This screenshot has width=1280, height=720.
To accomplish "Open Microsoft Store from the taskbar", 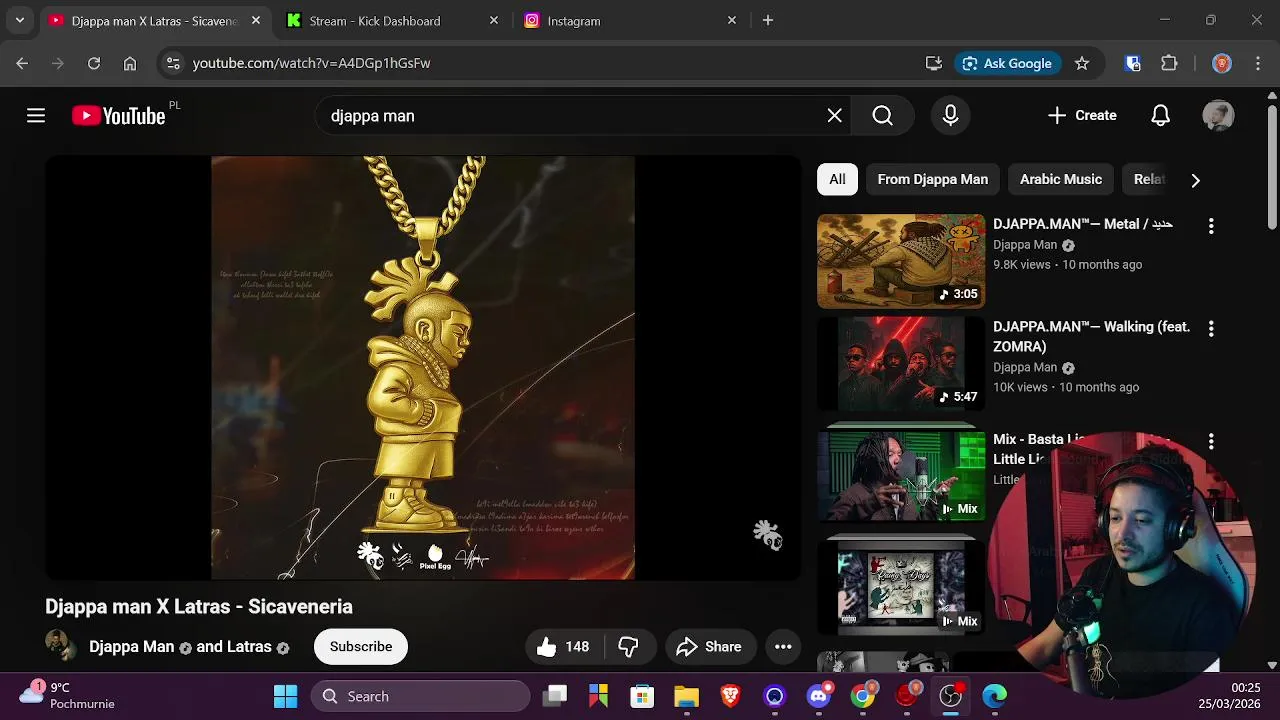I will tap(643, 696).
